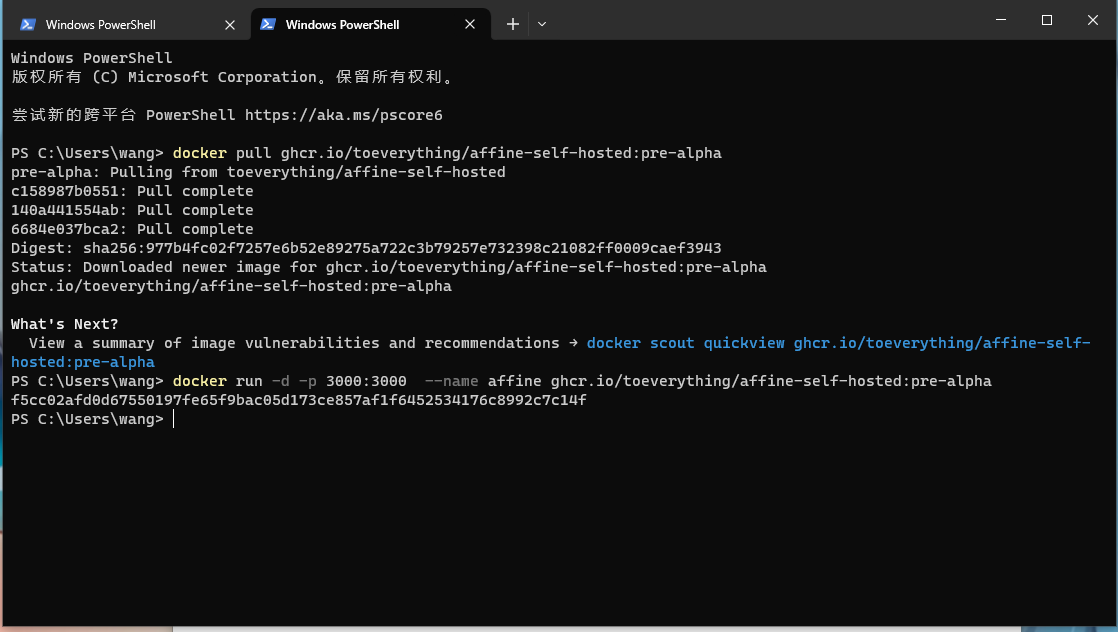1118x632 pixels.
Task: Click 'pre-alpha: Pulling from toeverything' line
Action: (x=258, y=172)
